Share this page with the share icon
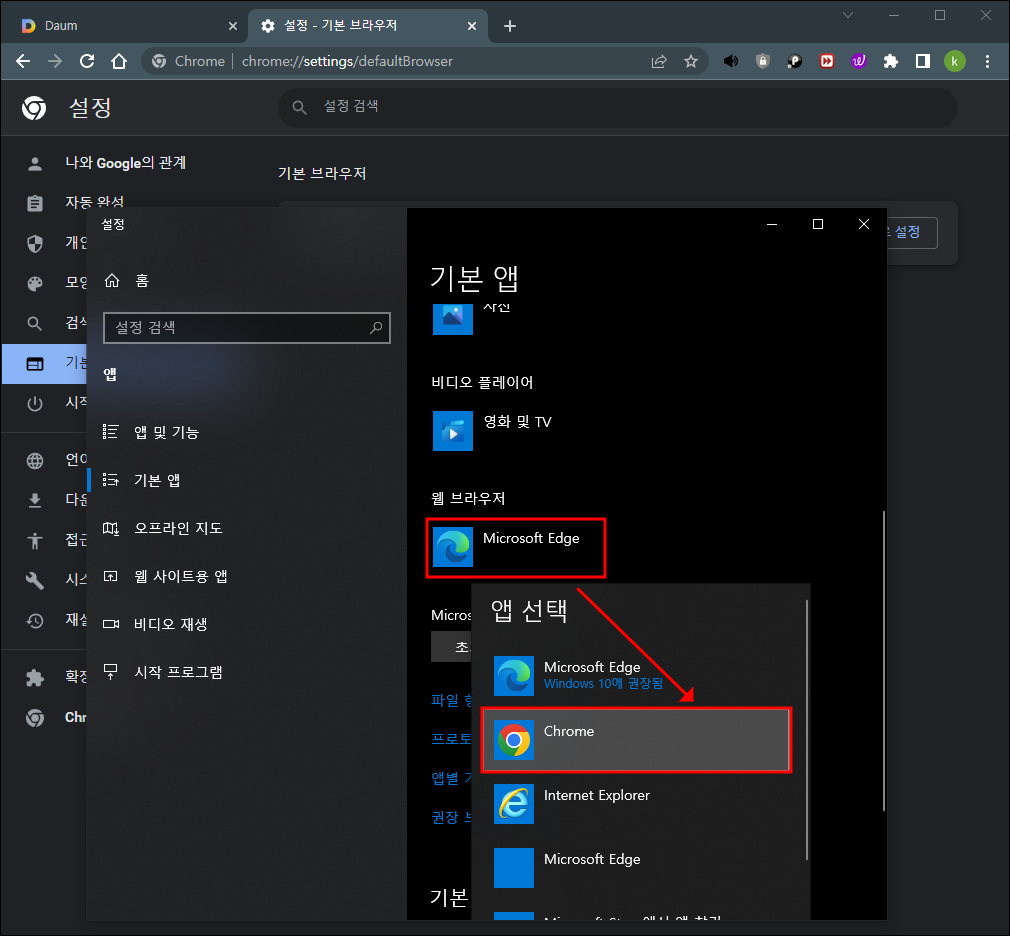The image size is (1010, 936). tap(659, 61)
